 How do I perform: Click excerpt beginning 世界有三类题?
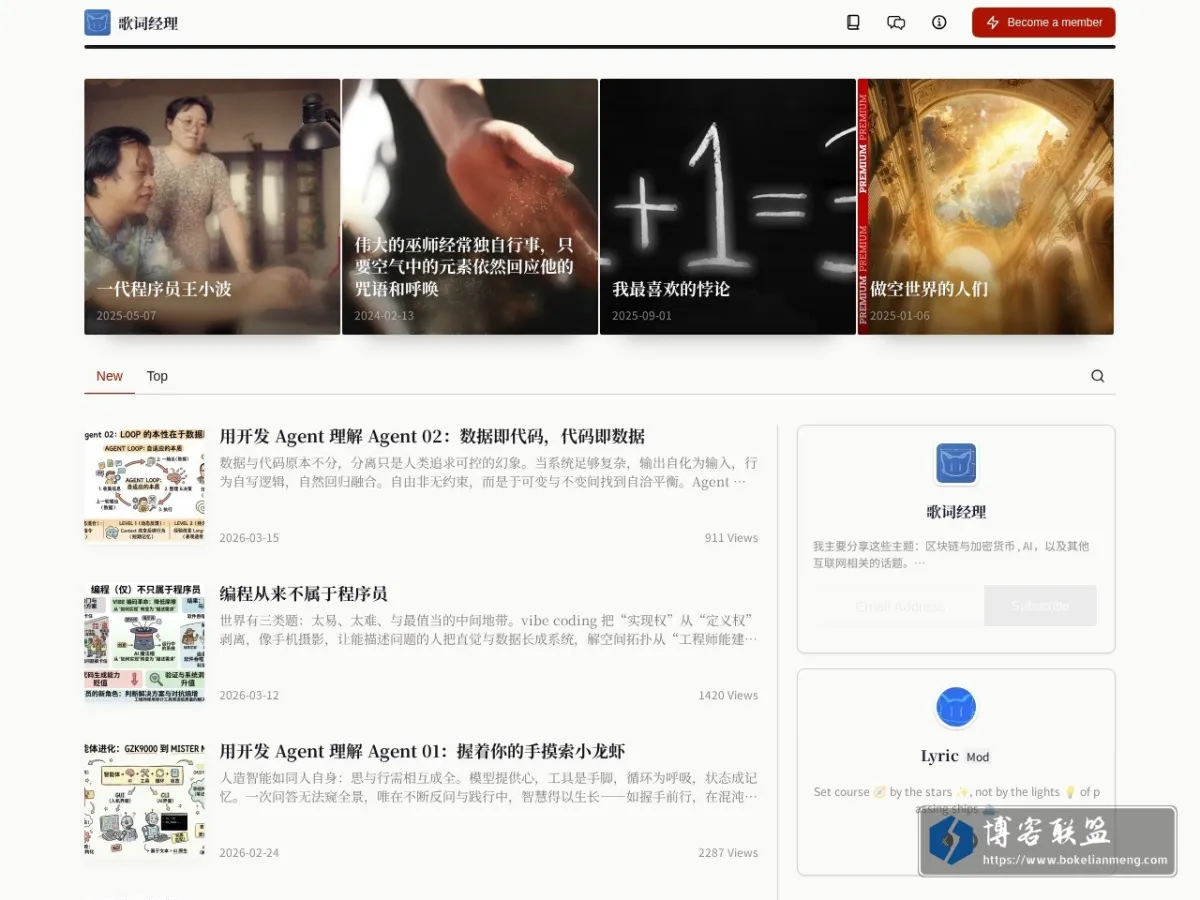(488, 630)
